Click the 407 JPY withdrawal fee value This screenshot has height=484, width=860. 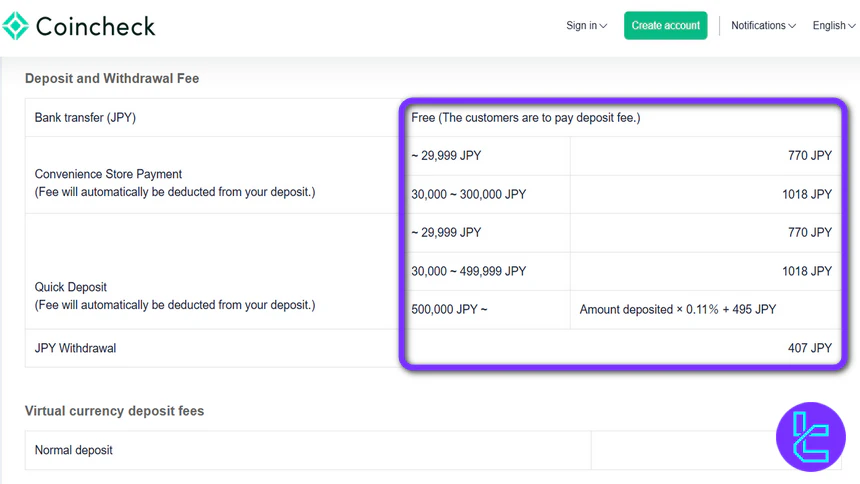[810, 348]
